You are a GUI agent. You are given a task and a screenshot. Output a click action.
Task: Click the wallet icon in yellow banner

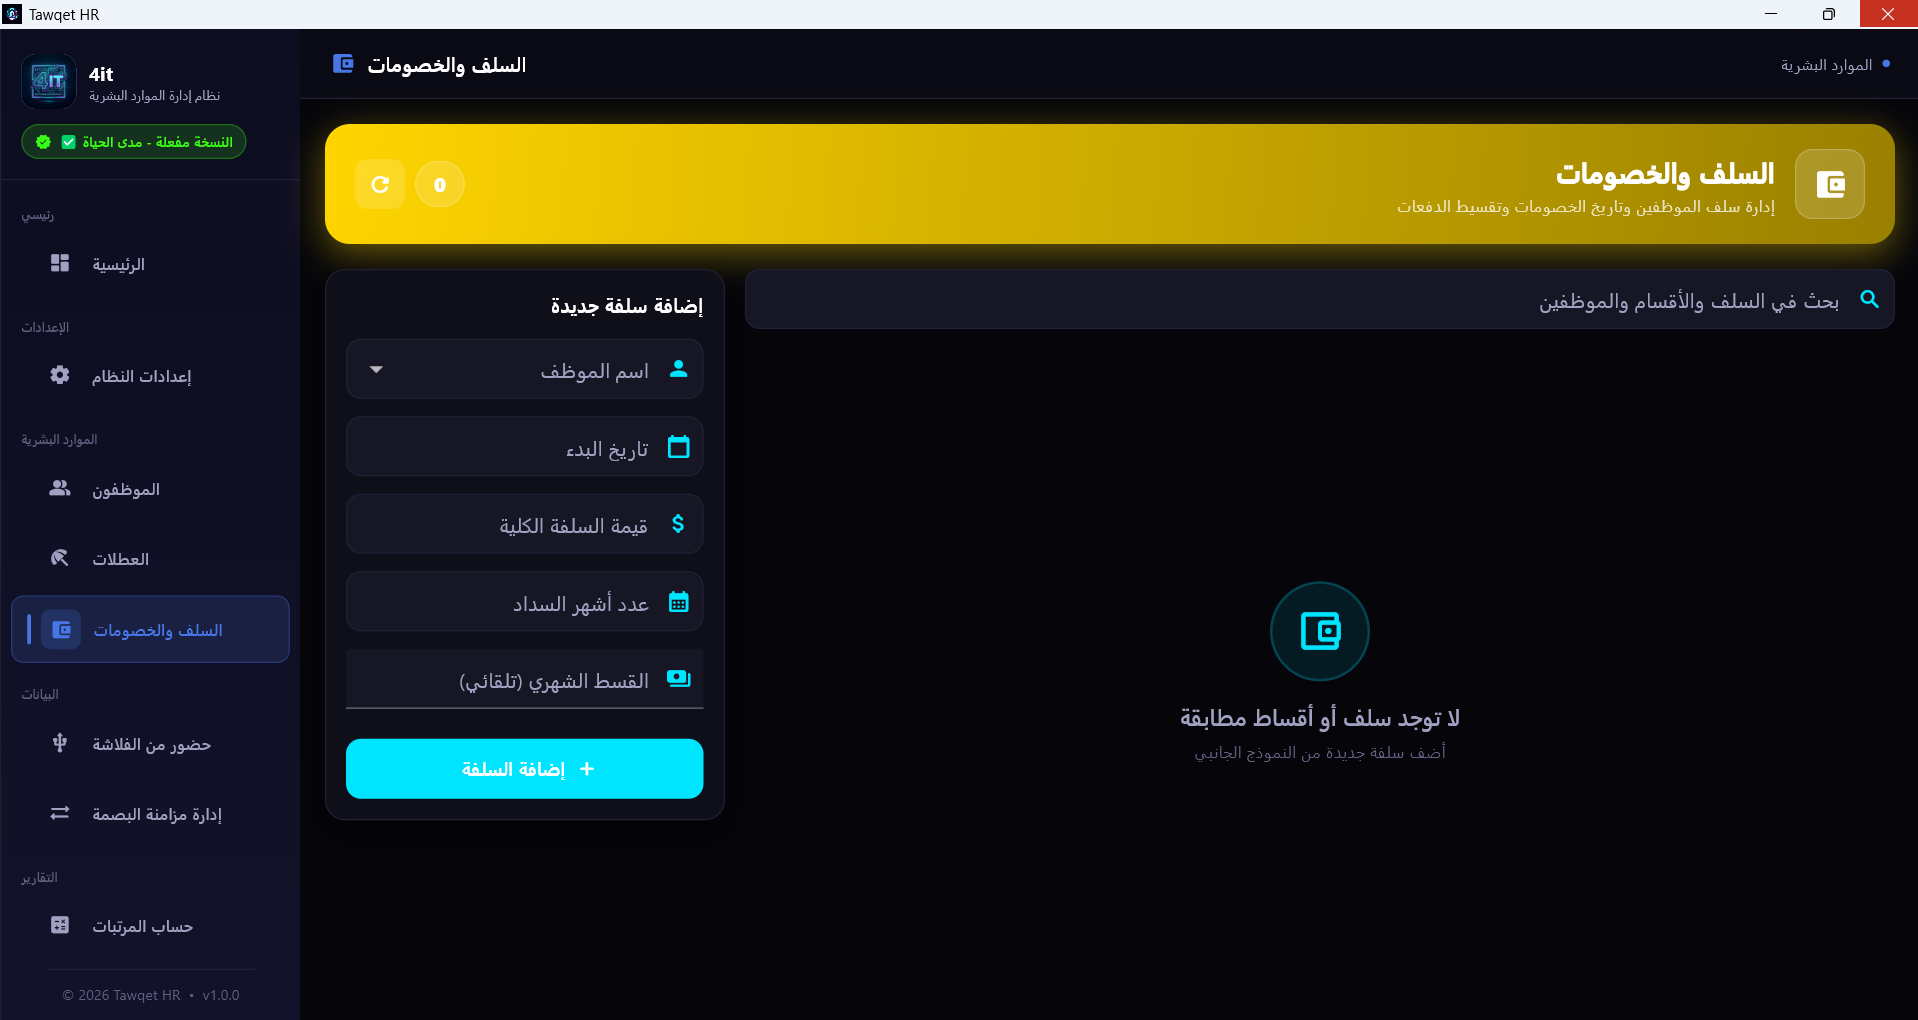[x=1830, y=184]
